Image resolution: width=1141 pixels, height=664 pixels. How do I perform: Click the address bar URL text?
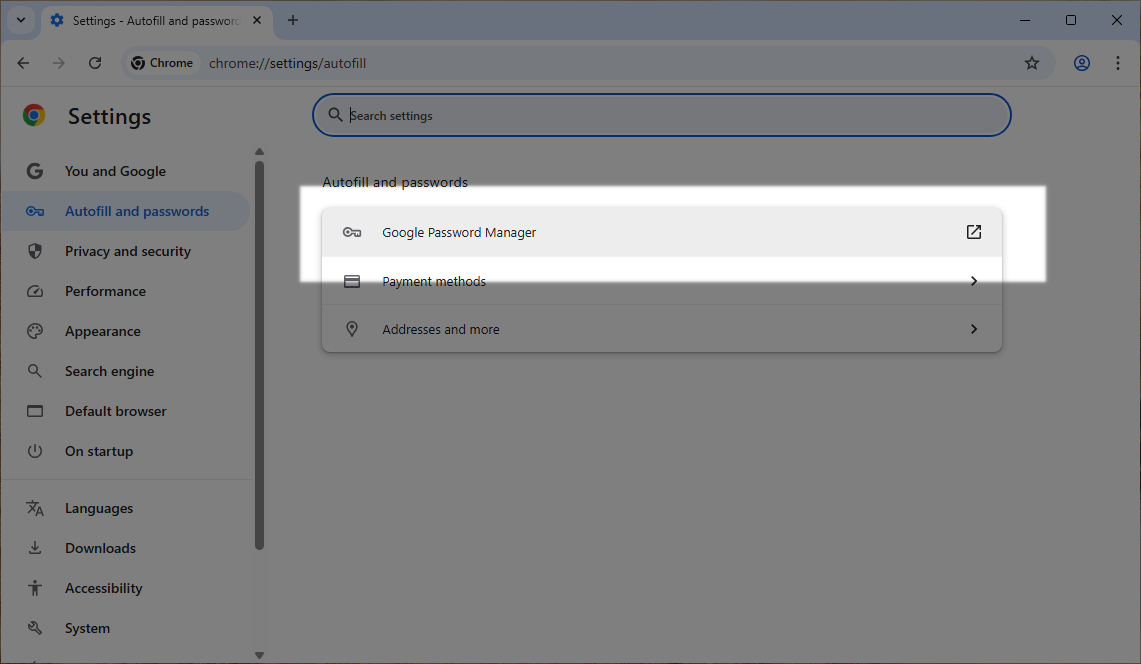point(287,63)
